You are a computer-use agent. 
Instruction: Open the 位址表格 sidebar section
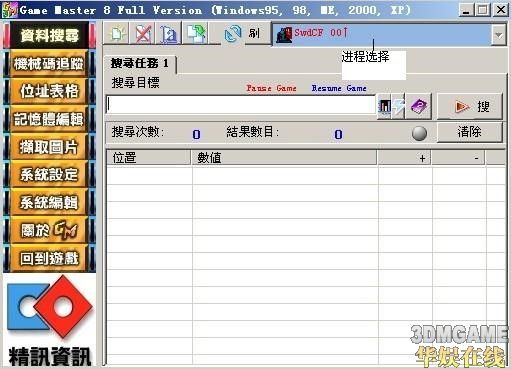49,91
